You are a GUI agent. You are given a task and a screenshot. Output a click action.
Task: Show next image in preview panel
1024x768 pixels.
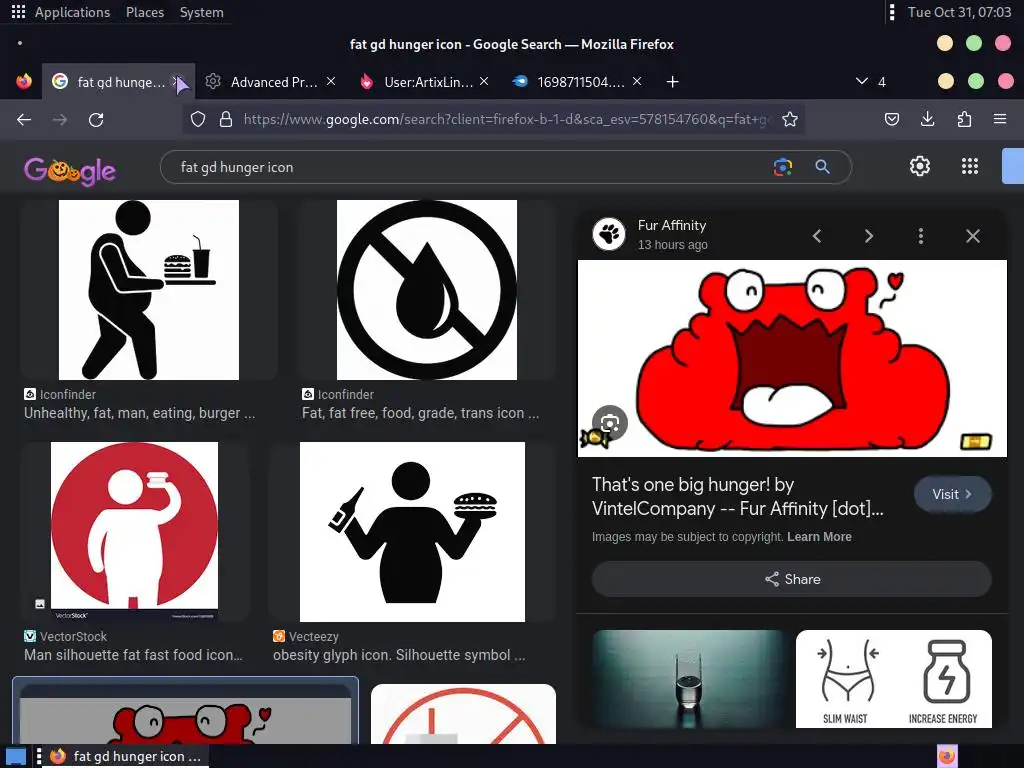pos(869,236)
